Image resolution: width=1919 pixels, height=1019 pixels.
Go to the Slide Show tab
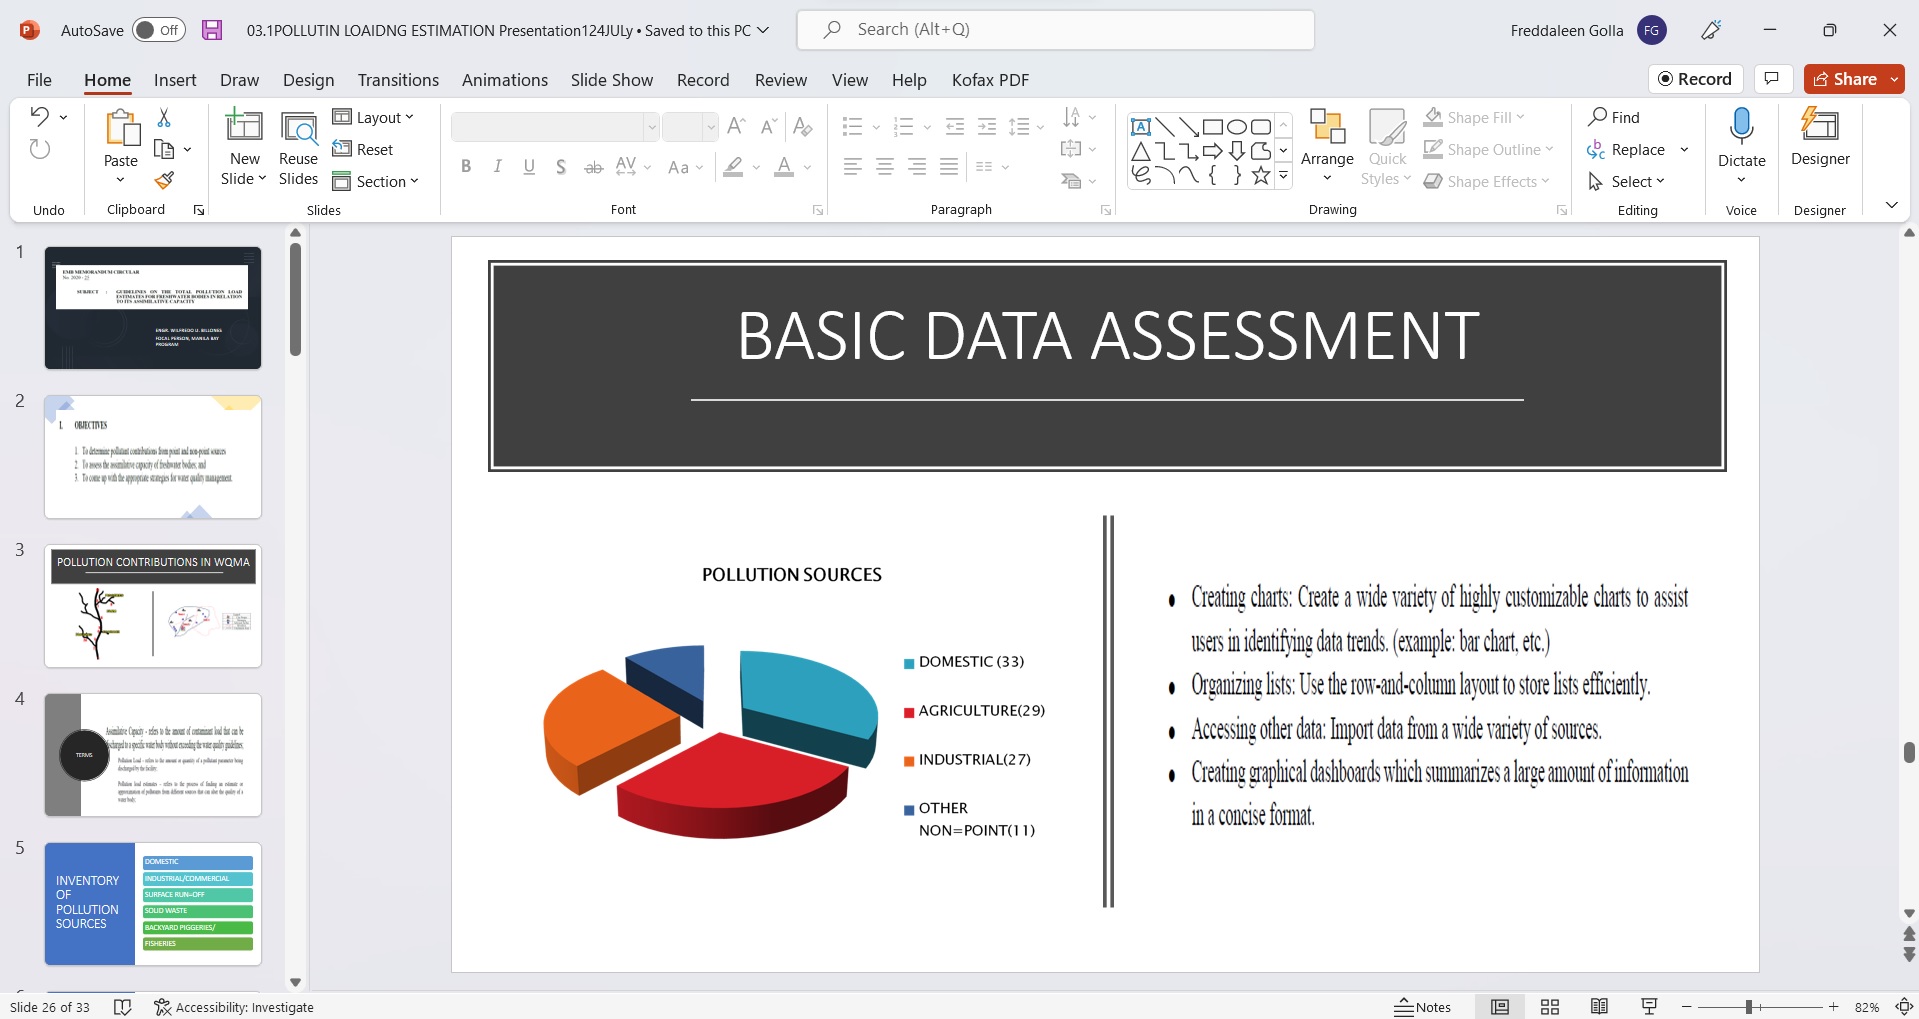click(x=612, y=80)
